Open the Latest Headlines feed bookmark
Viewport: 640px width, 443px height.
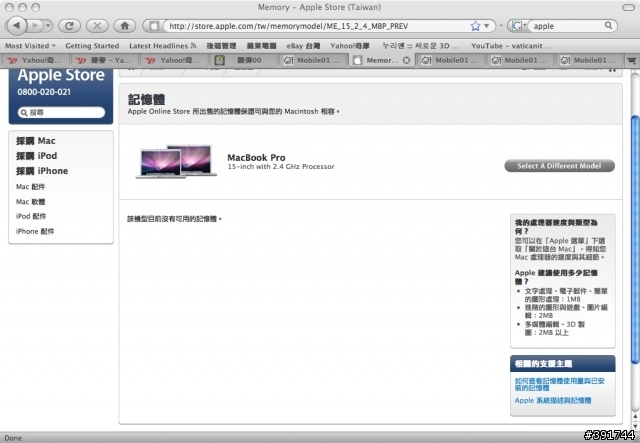162,46
